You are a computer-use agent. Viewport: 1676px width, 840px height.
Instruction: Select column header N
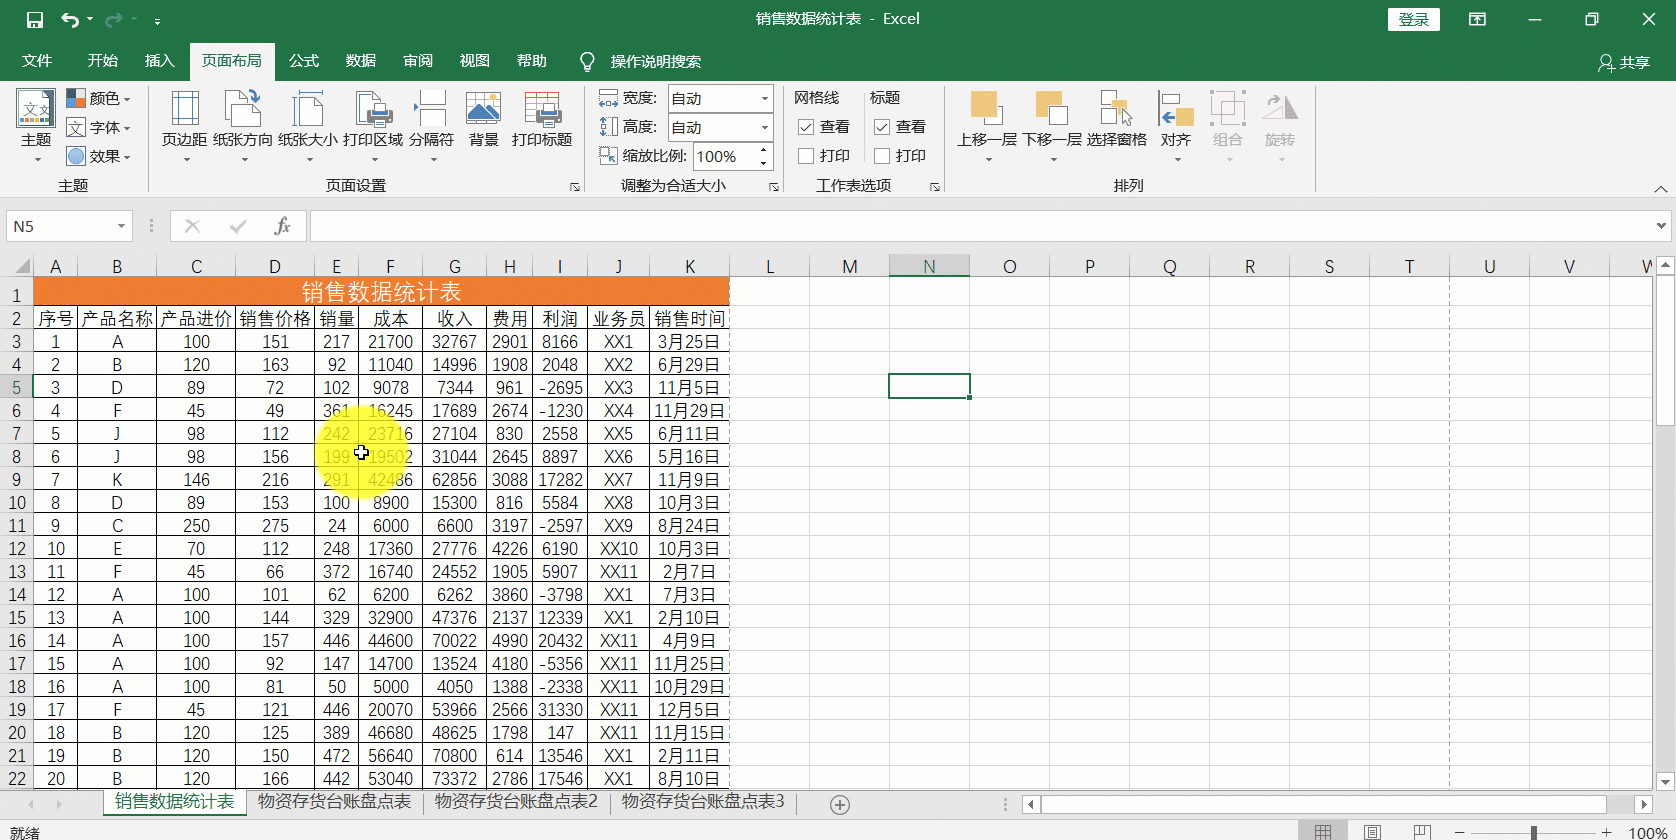(929, 266)
